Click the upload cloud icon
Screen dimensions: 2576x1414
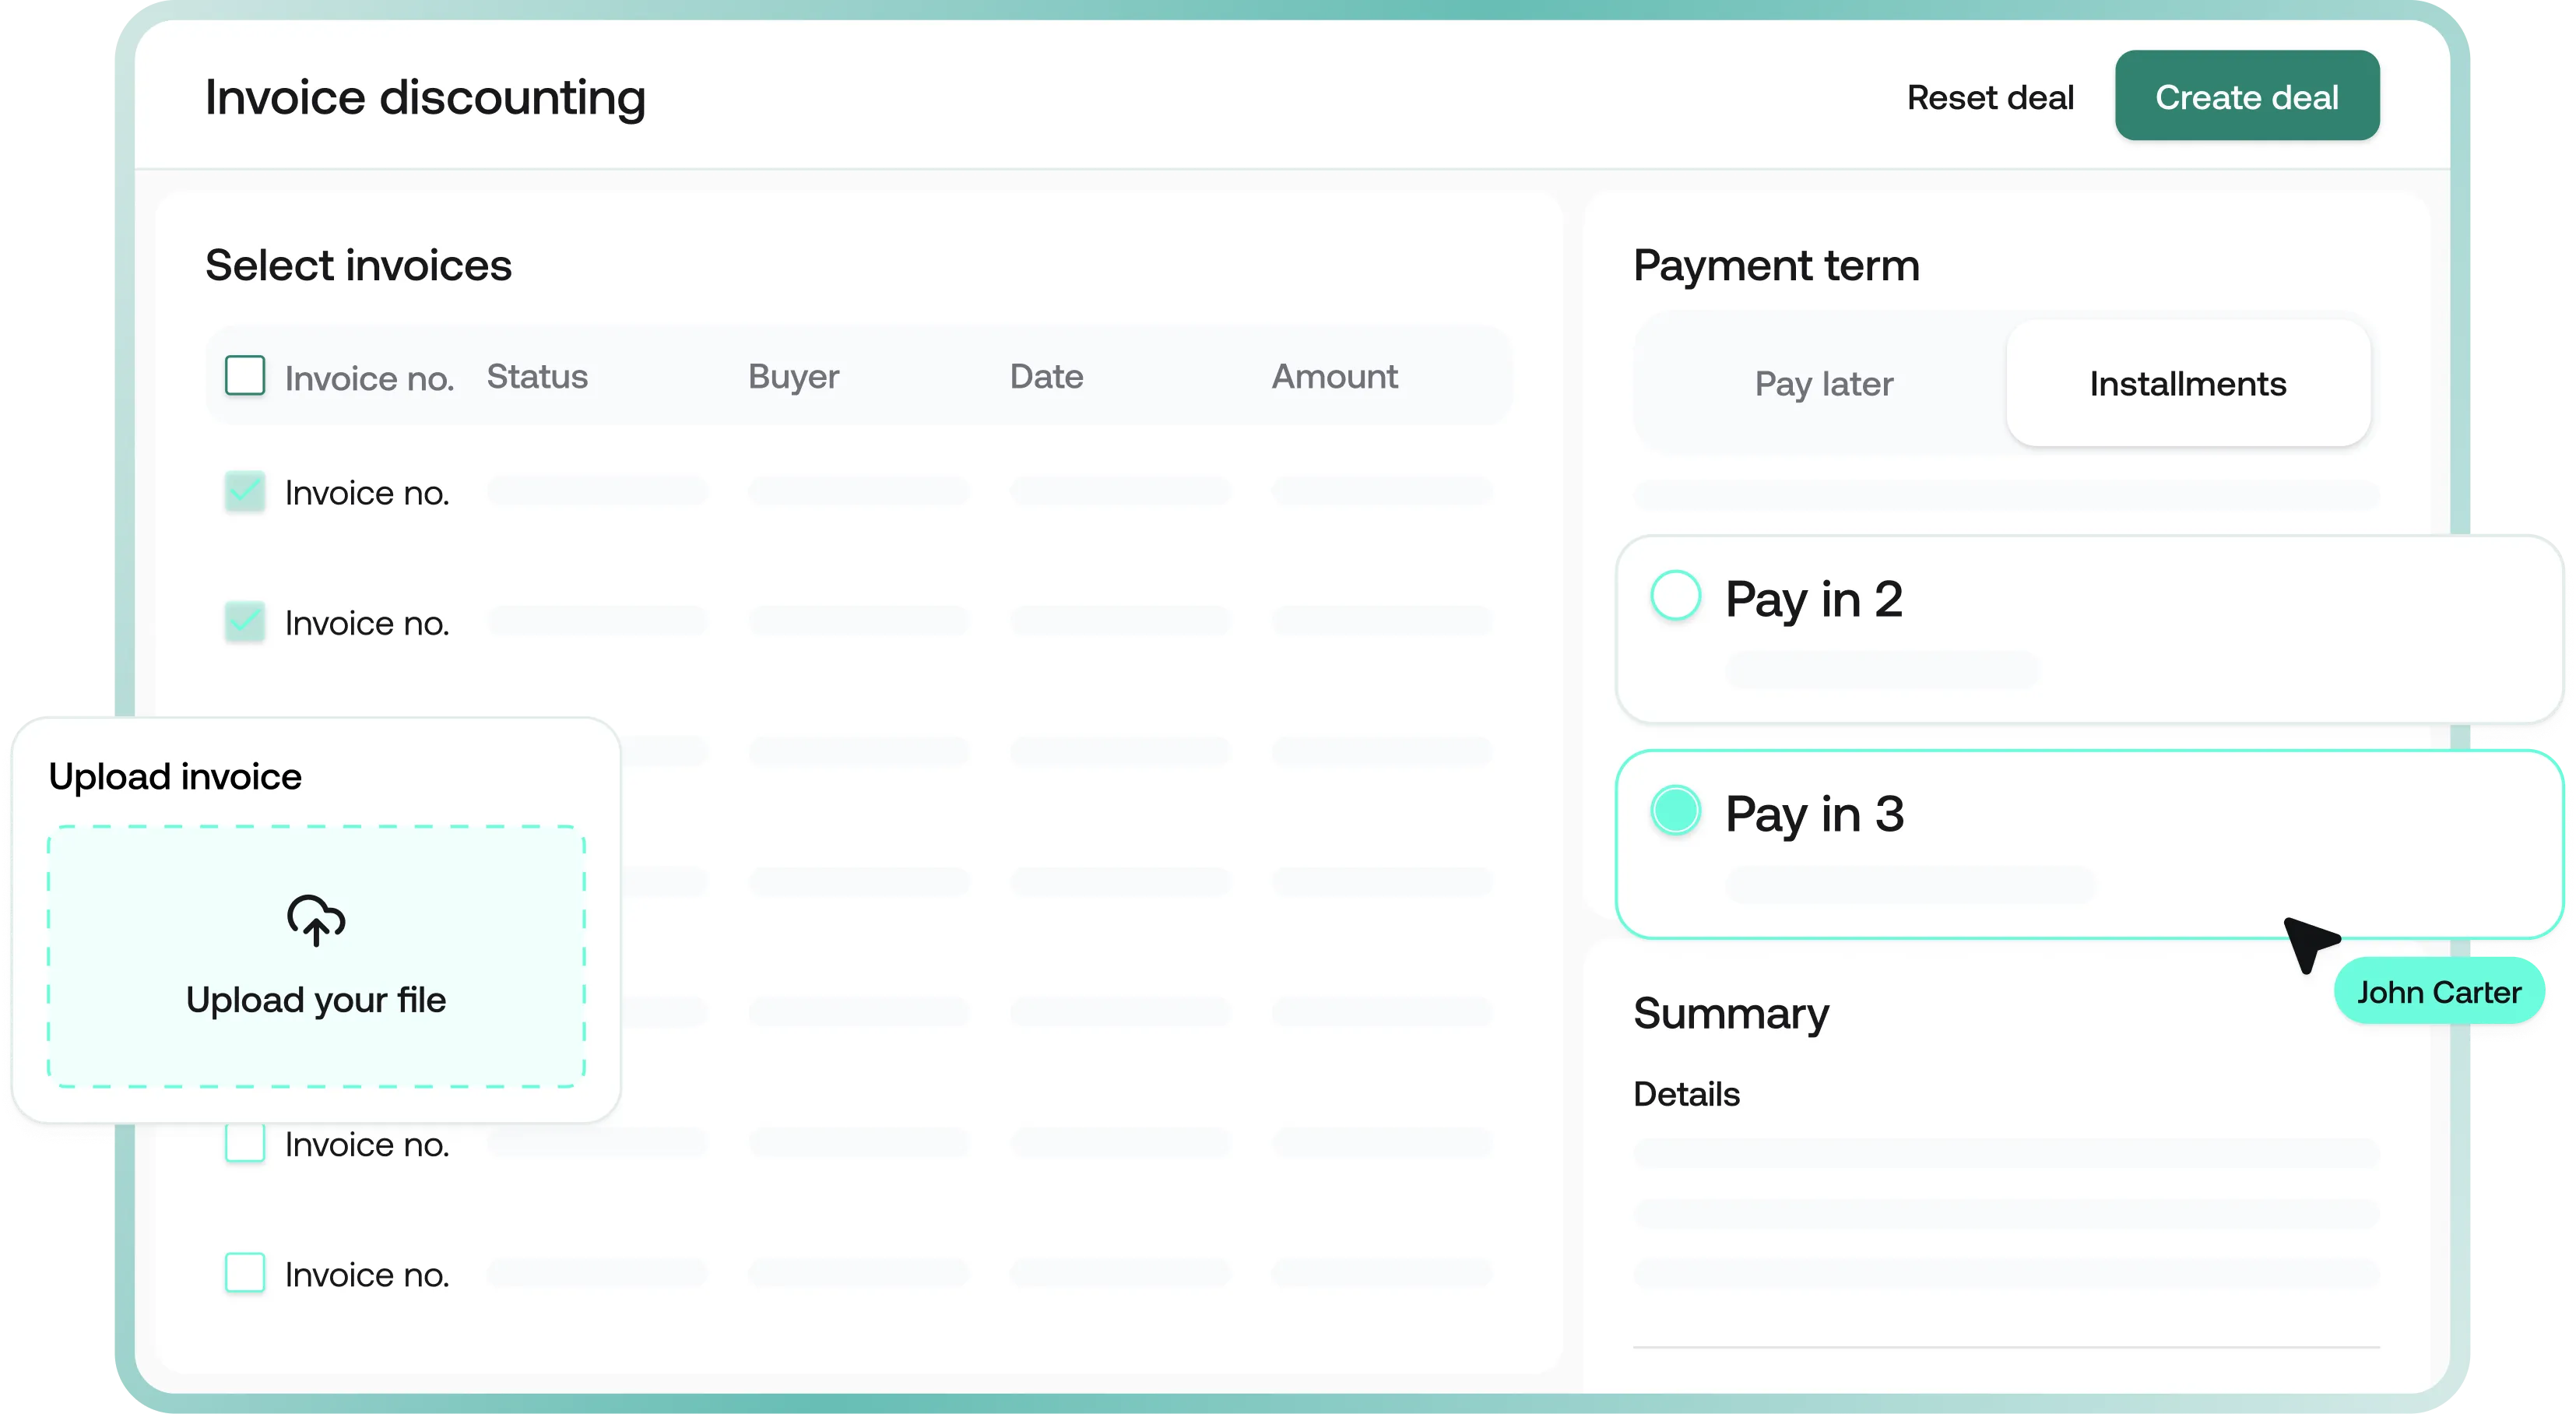click(315, 920)
